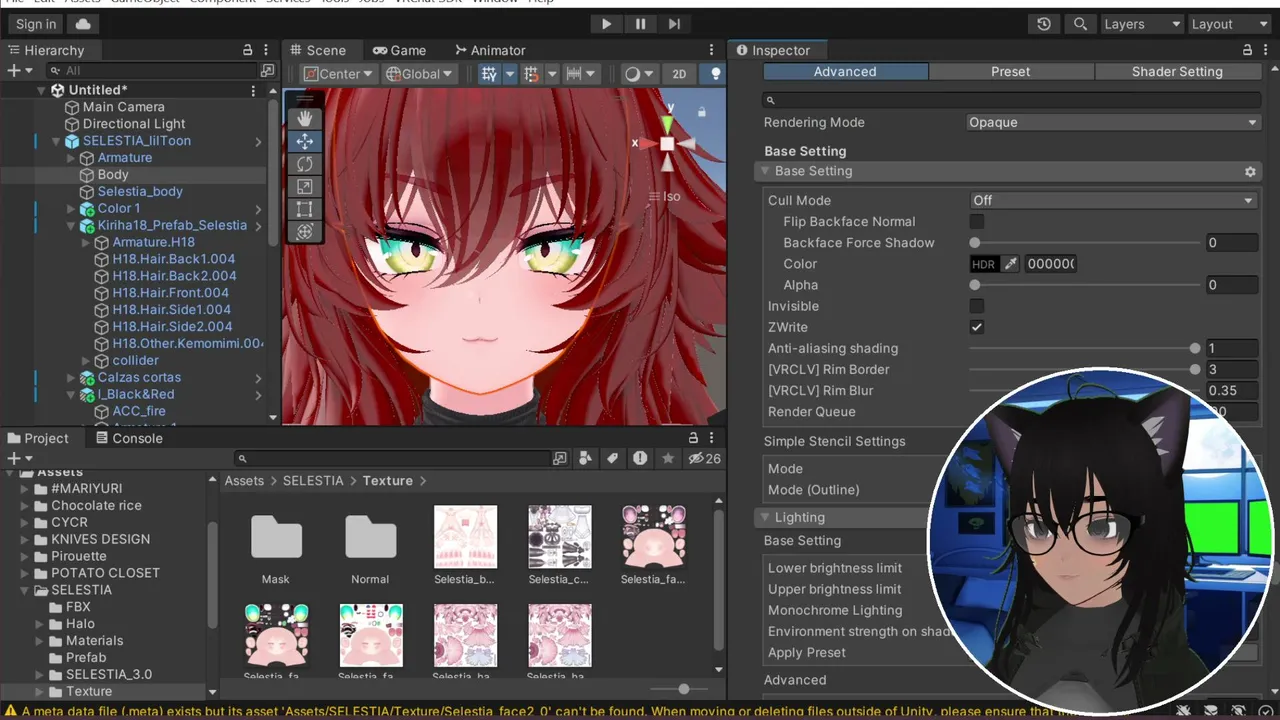Image resolution: width=1280 pixels, height=720 pixels.
Task: Select the Selestia_body object in Hierarchy
Action: point(140,191)
